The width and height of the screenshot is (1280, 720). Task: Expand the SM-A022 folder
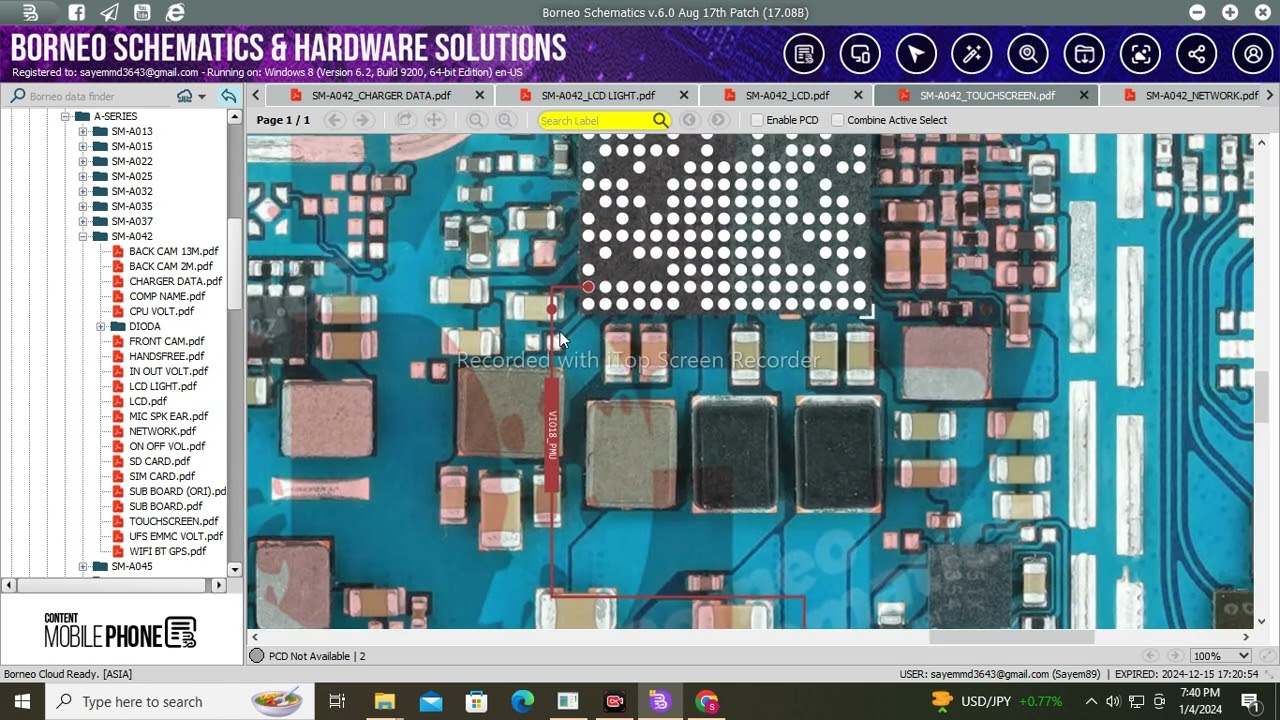point(83,161)
